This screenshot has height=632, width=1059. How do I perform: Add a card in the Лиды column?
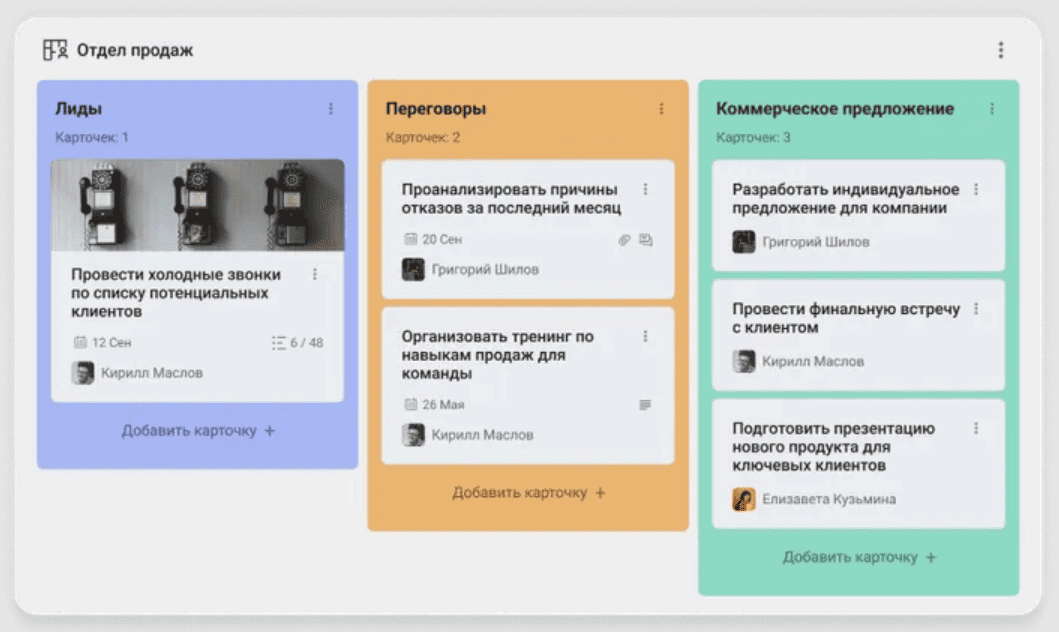pyautogui.click(x=198, y=431)
